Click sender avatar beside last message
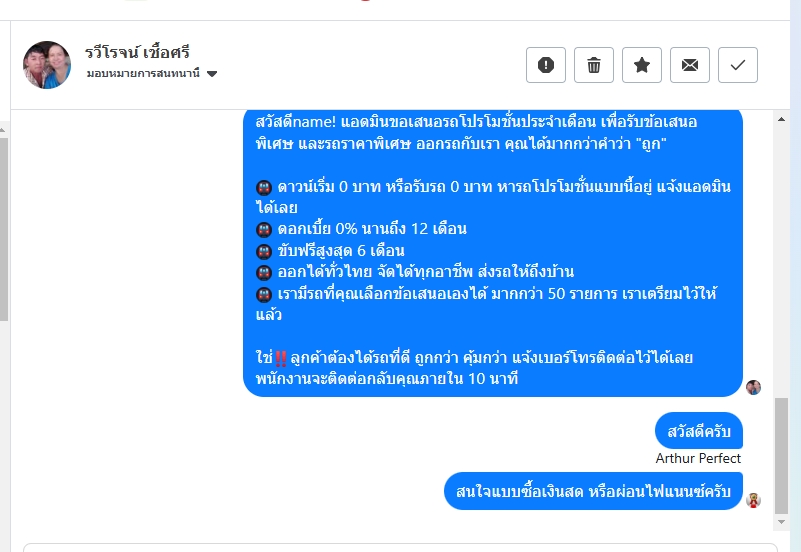The height and width of the screenshot is (552, 801). click(753, 500)
